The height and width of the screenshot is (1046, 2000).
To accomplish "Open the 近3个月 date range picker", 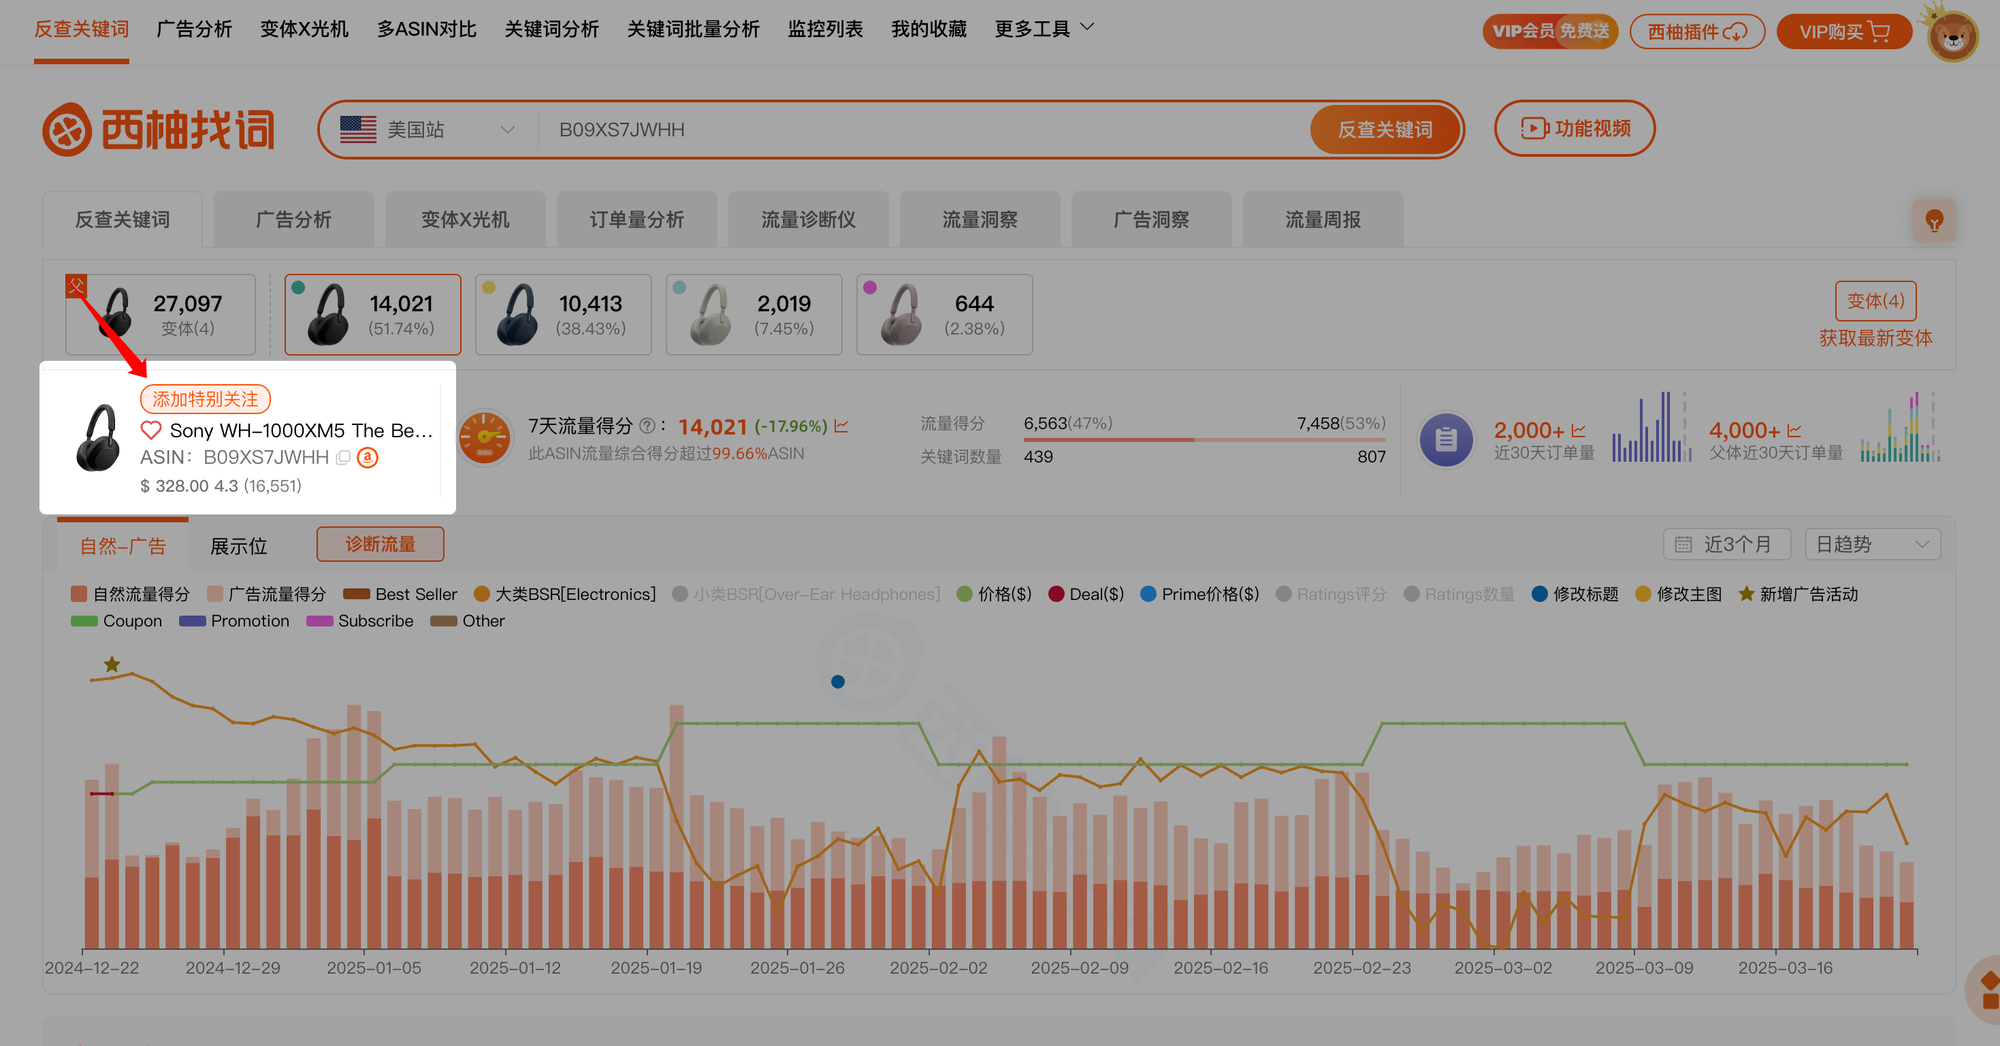I will (1727, 545).
